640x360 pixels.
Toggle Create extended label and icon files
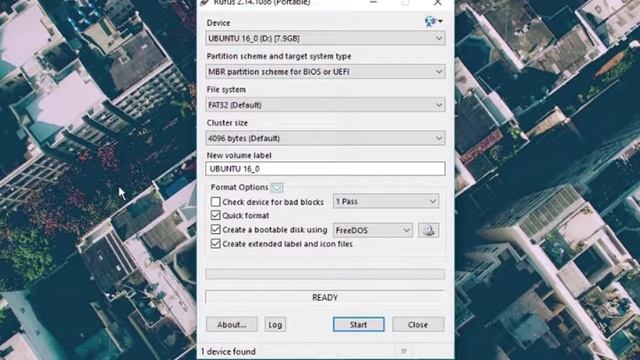click(216, 244)
